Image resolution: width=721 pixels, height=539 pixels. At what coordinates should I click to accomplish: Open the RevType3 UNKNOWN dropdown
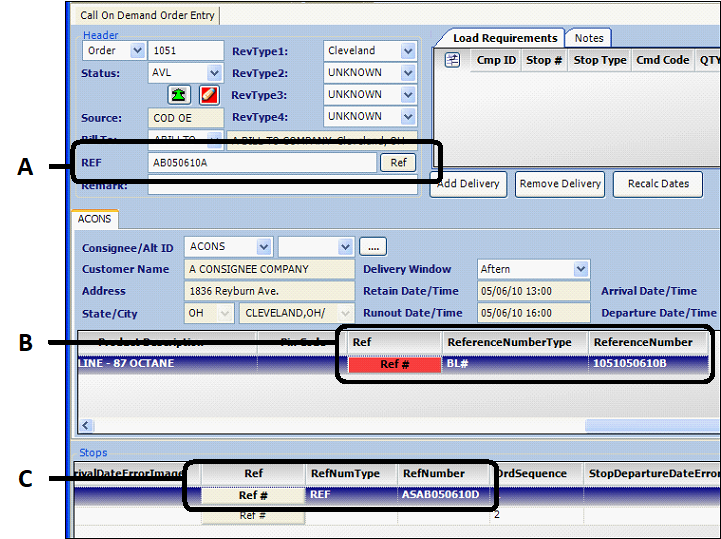(408, 94)
